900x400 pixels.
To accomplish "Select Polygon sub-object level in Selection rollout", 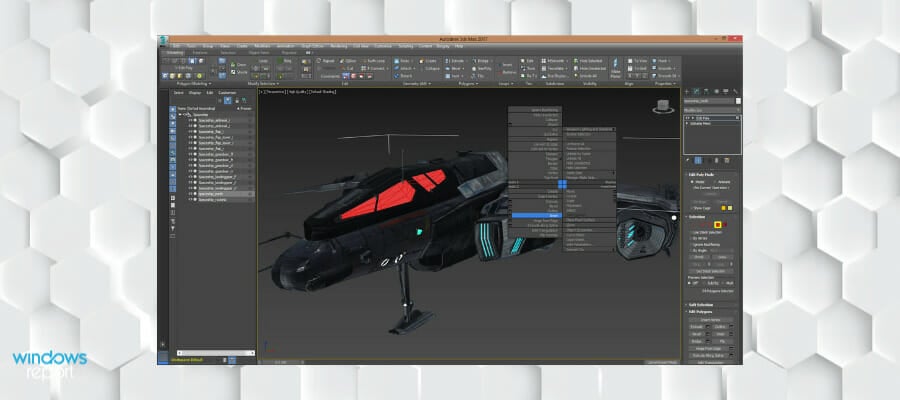I will pyautogui.click(x=717, y=225).
